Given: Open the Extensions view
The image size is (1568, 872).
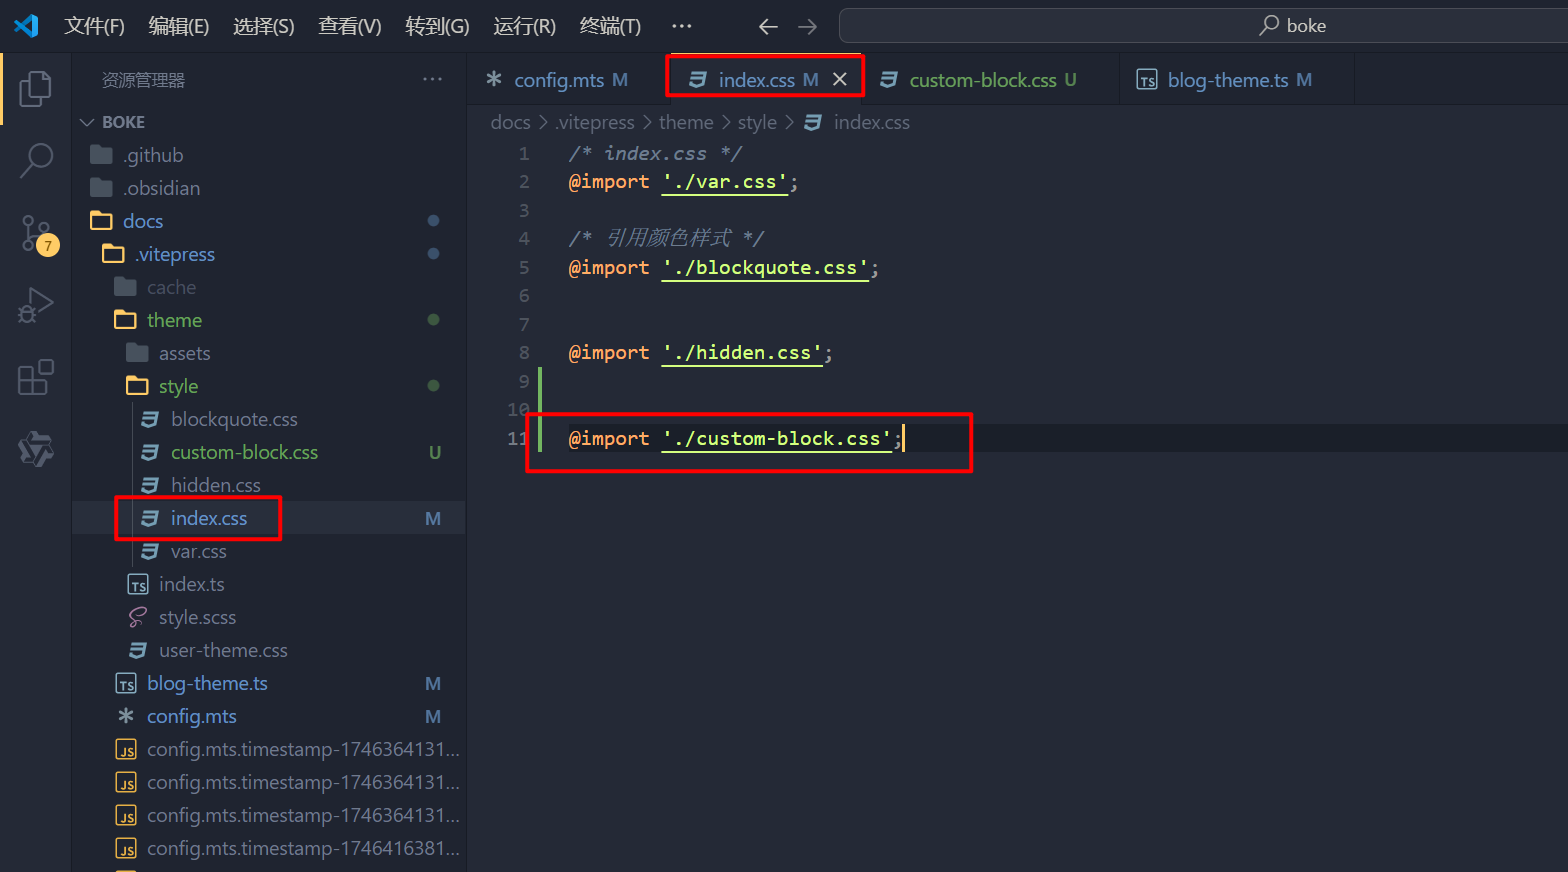Looking at the screenshot, I should pyautogui.click(x=36, y=377).
